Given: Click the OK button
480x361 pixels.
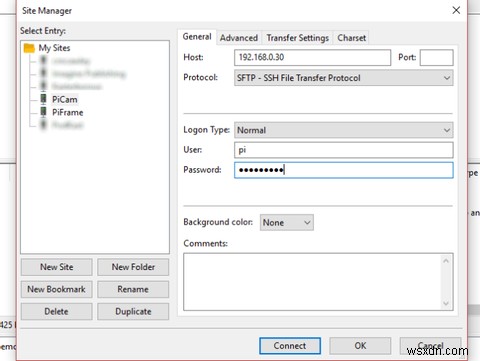Looking at the screenshot, I should (x=360, y=346).
